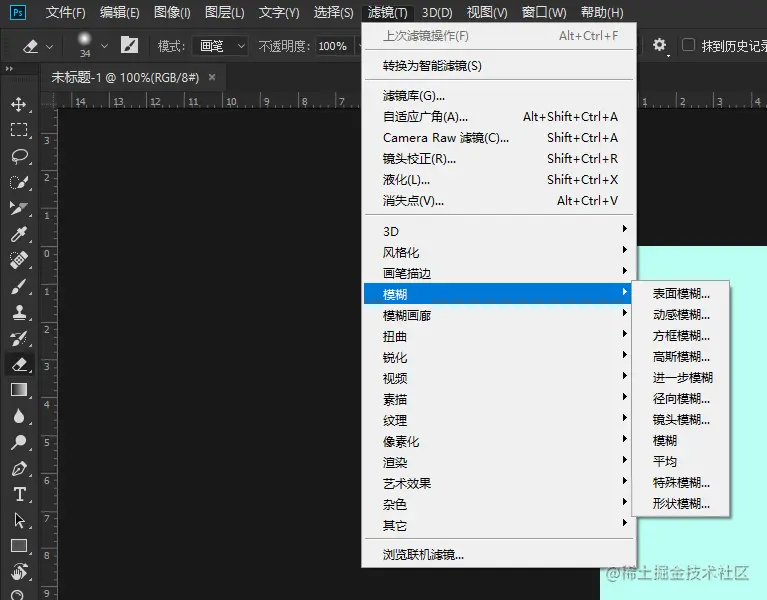
Task: Expand the 3D filter submenu
Action: click(x=498, y=231)
